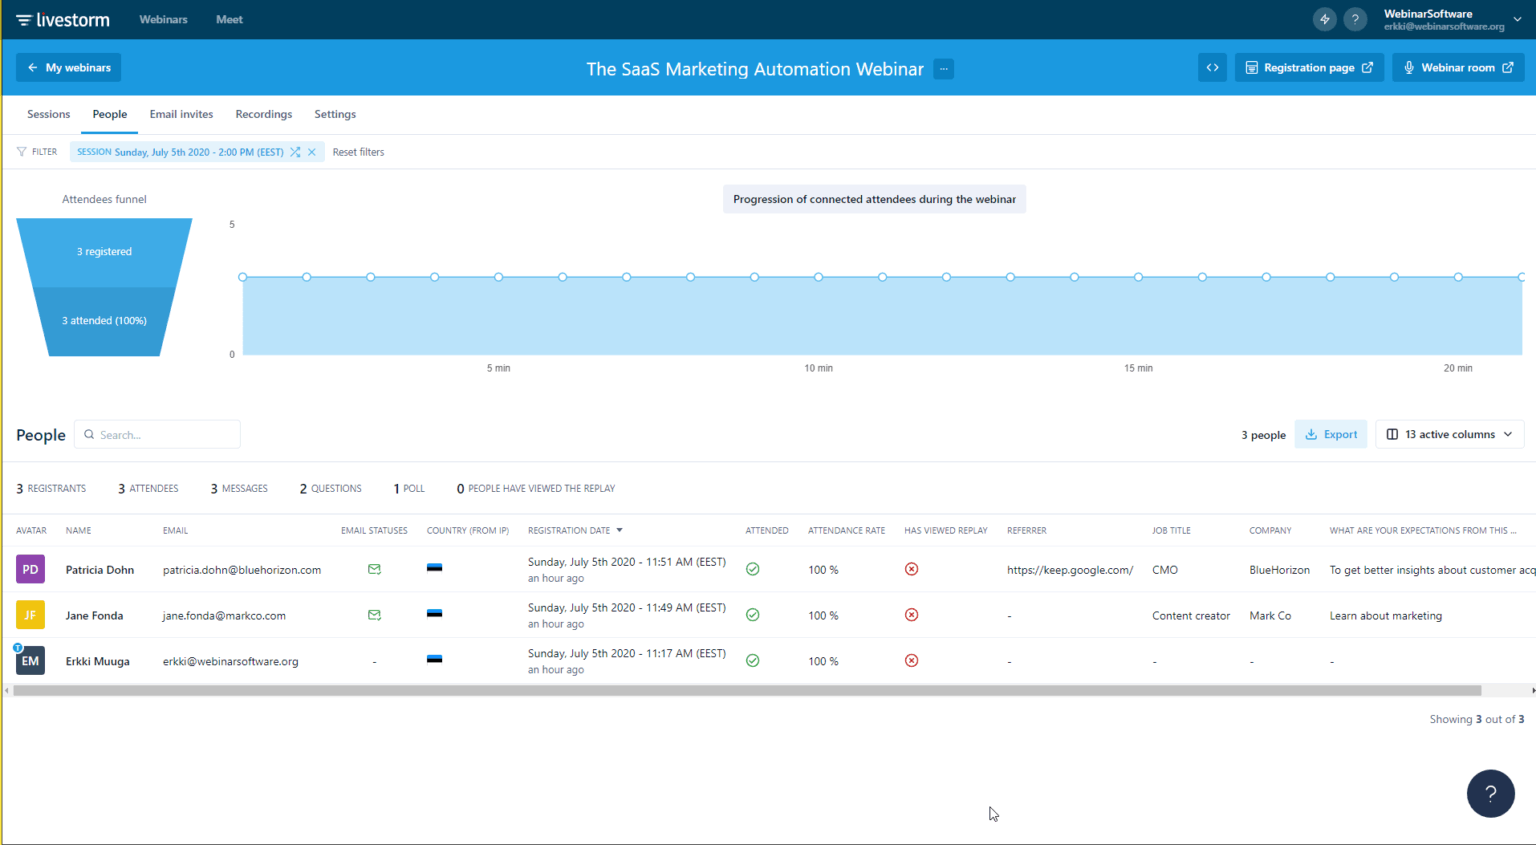The image size is (1536, 845).
Task: Click Patricia Dohn's email status icon
Action: click(374, 569)
